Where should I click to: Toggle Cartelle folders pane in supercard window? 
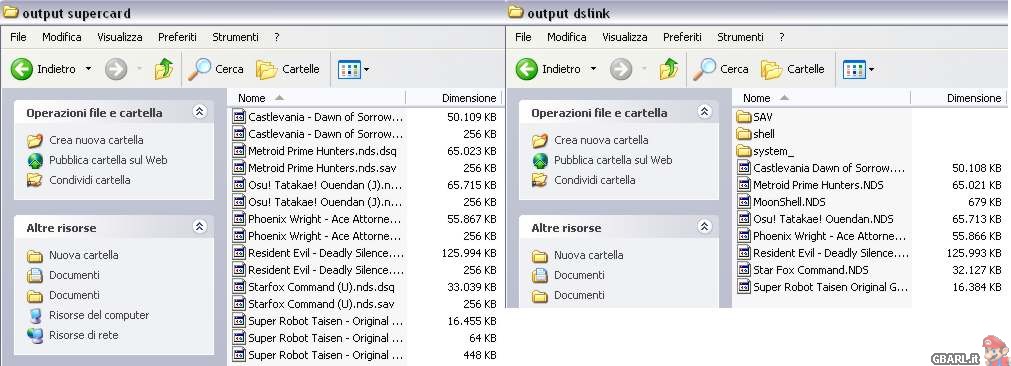[288, 69]
